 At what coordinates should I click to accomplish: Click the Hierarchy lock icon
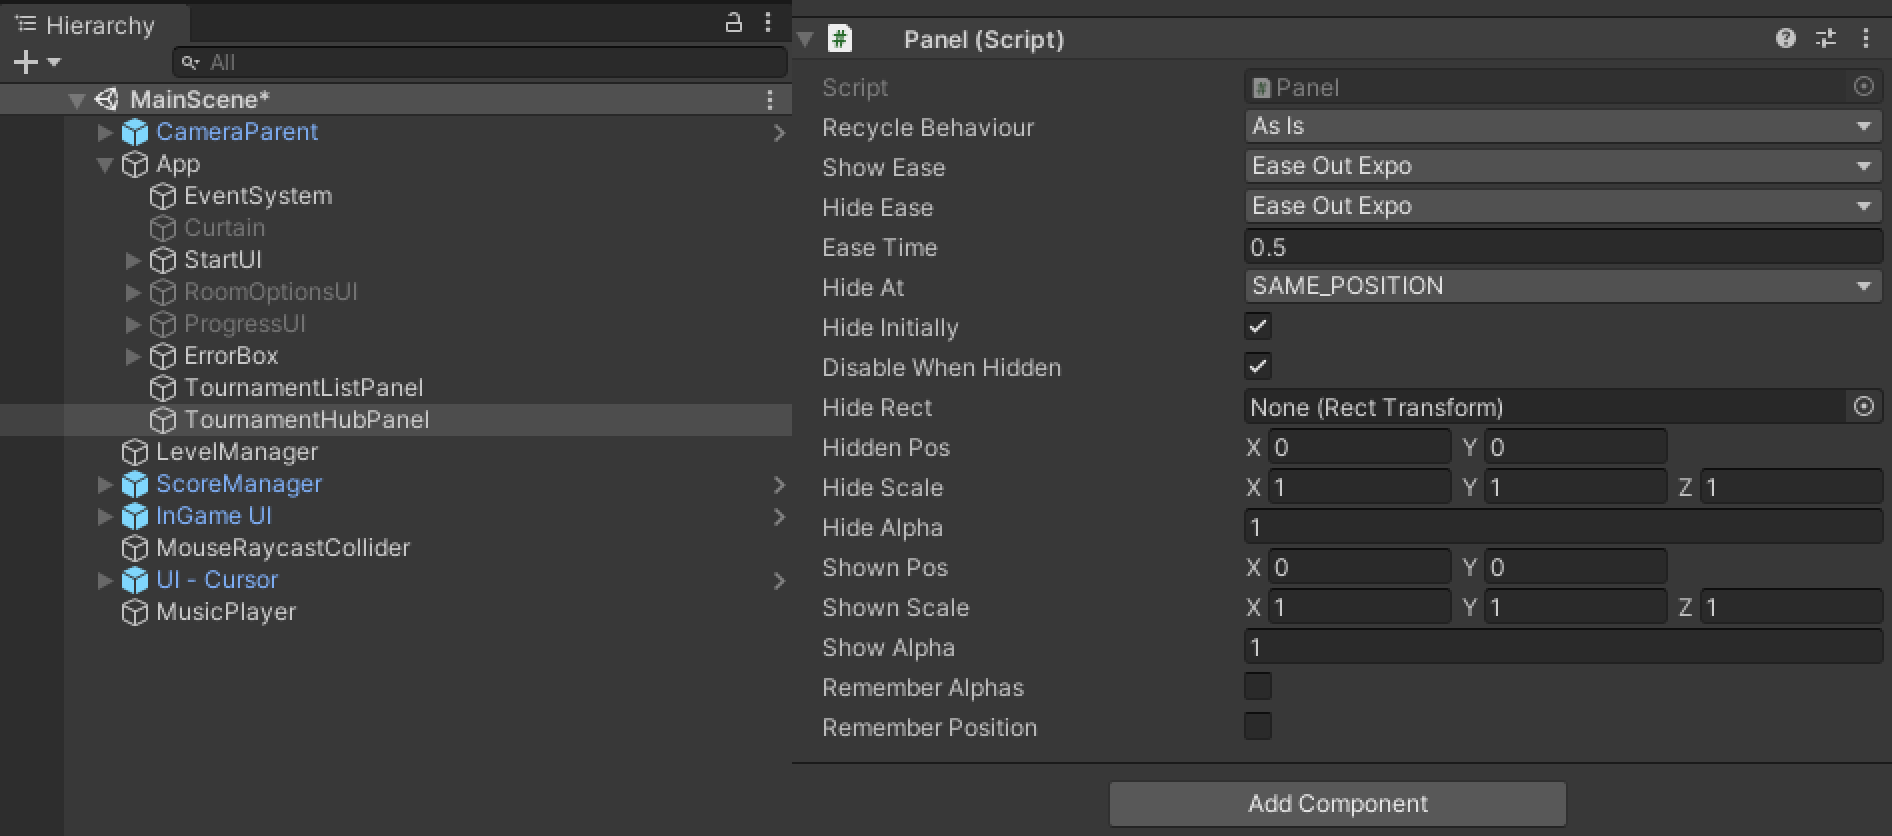[733, 22]
